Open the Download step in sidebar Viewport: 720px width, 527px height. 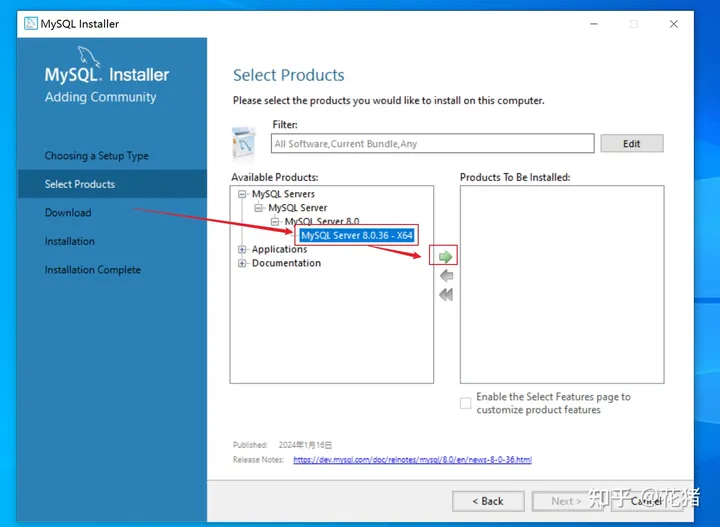click(68, 213)
